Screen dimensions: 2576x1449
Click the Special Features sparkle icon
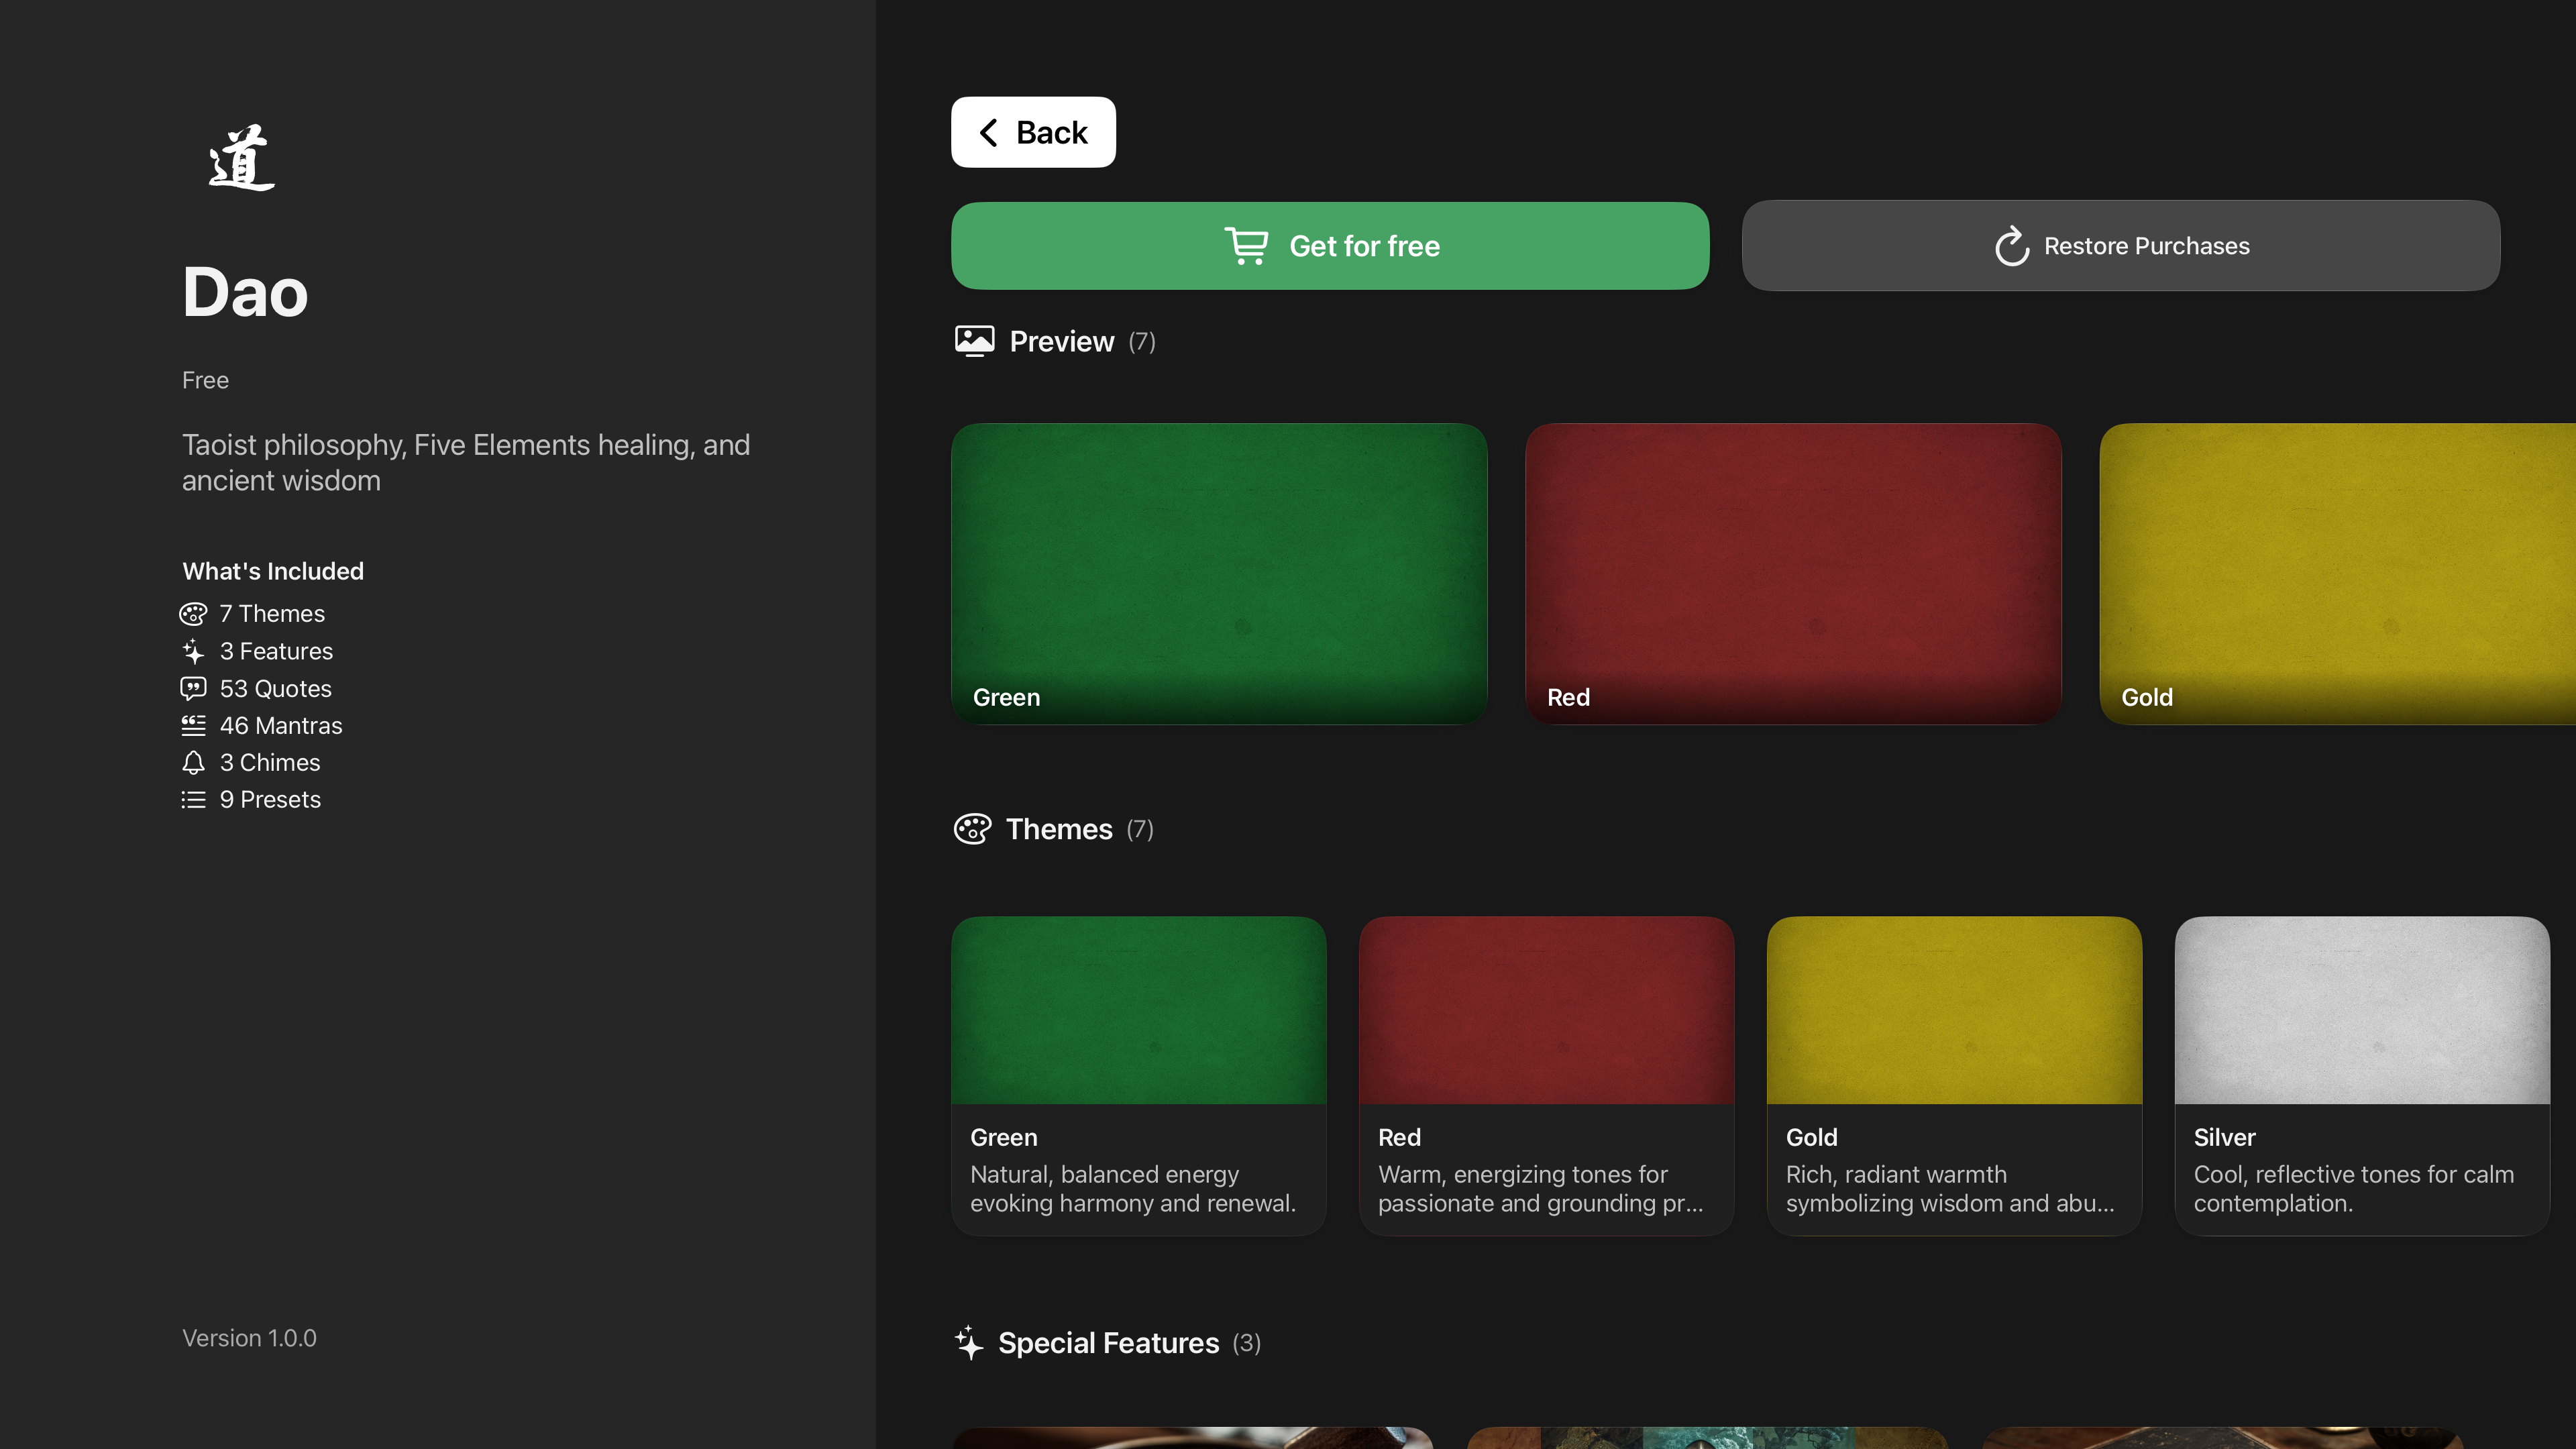(968, 1342)
